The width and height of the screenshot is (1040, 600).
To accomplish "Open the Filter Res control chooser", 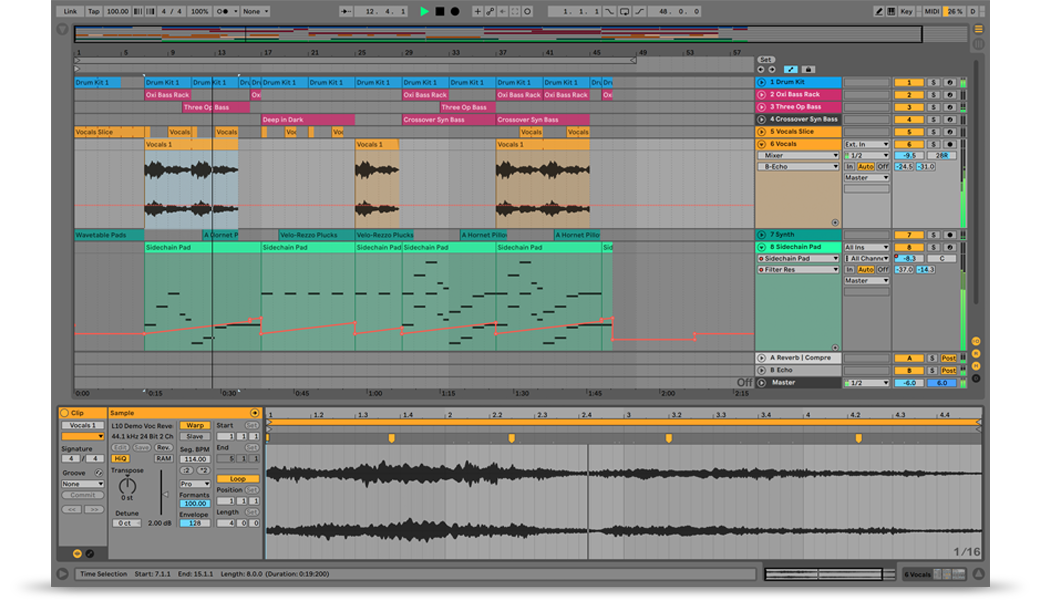I will click(x=799, y=270).
